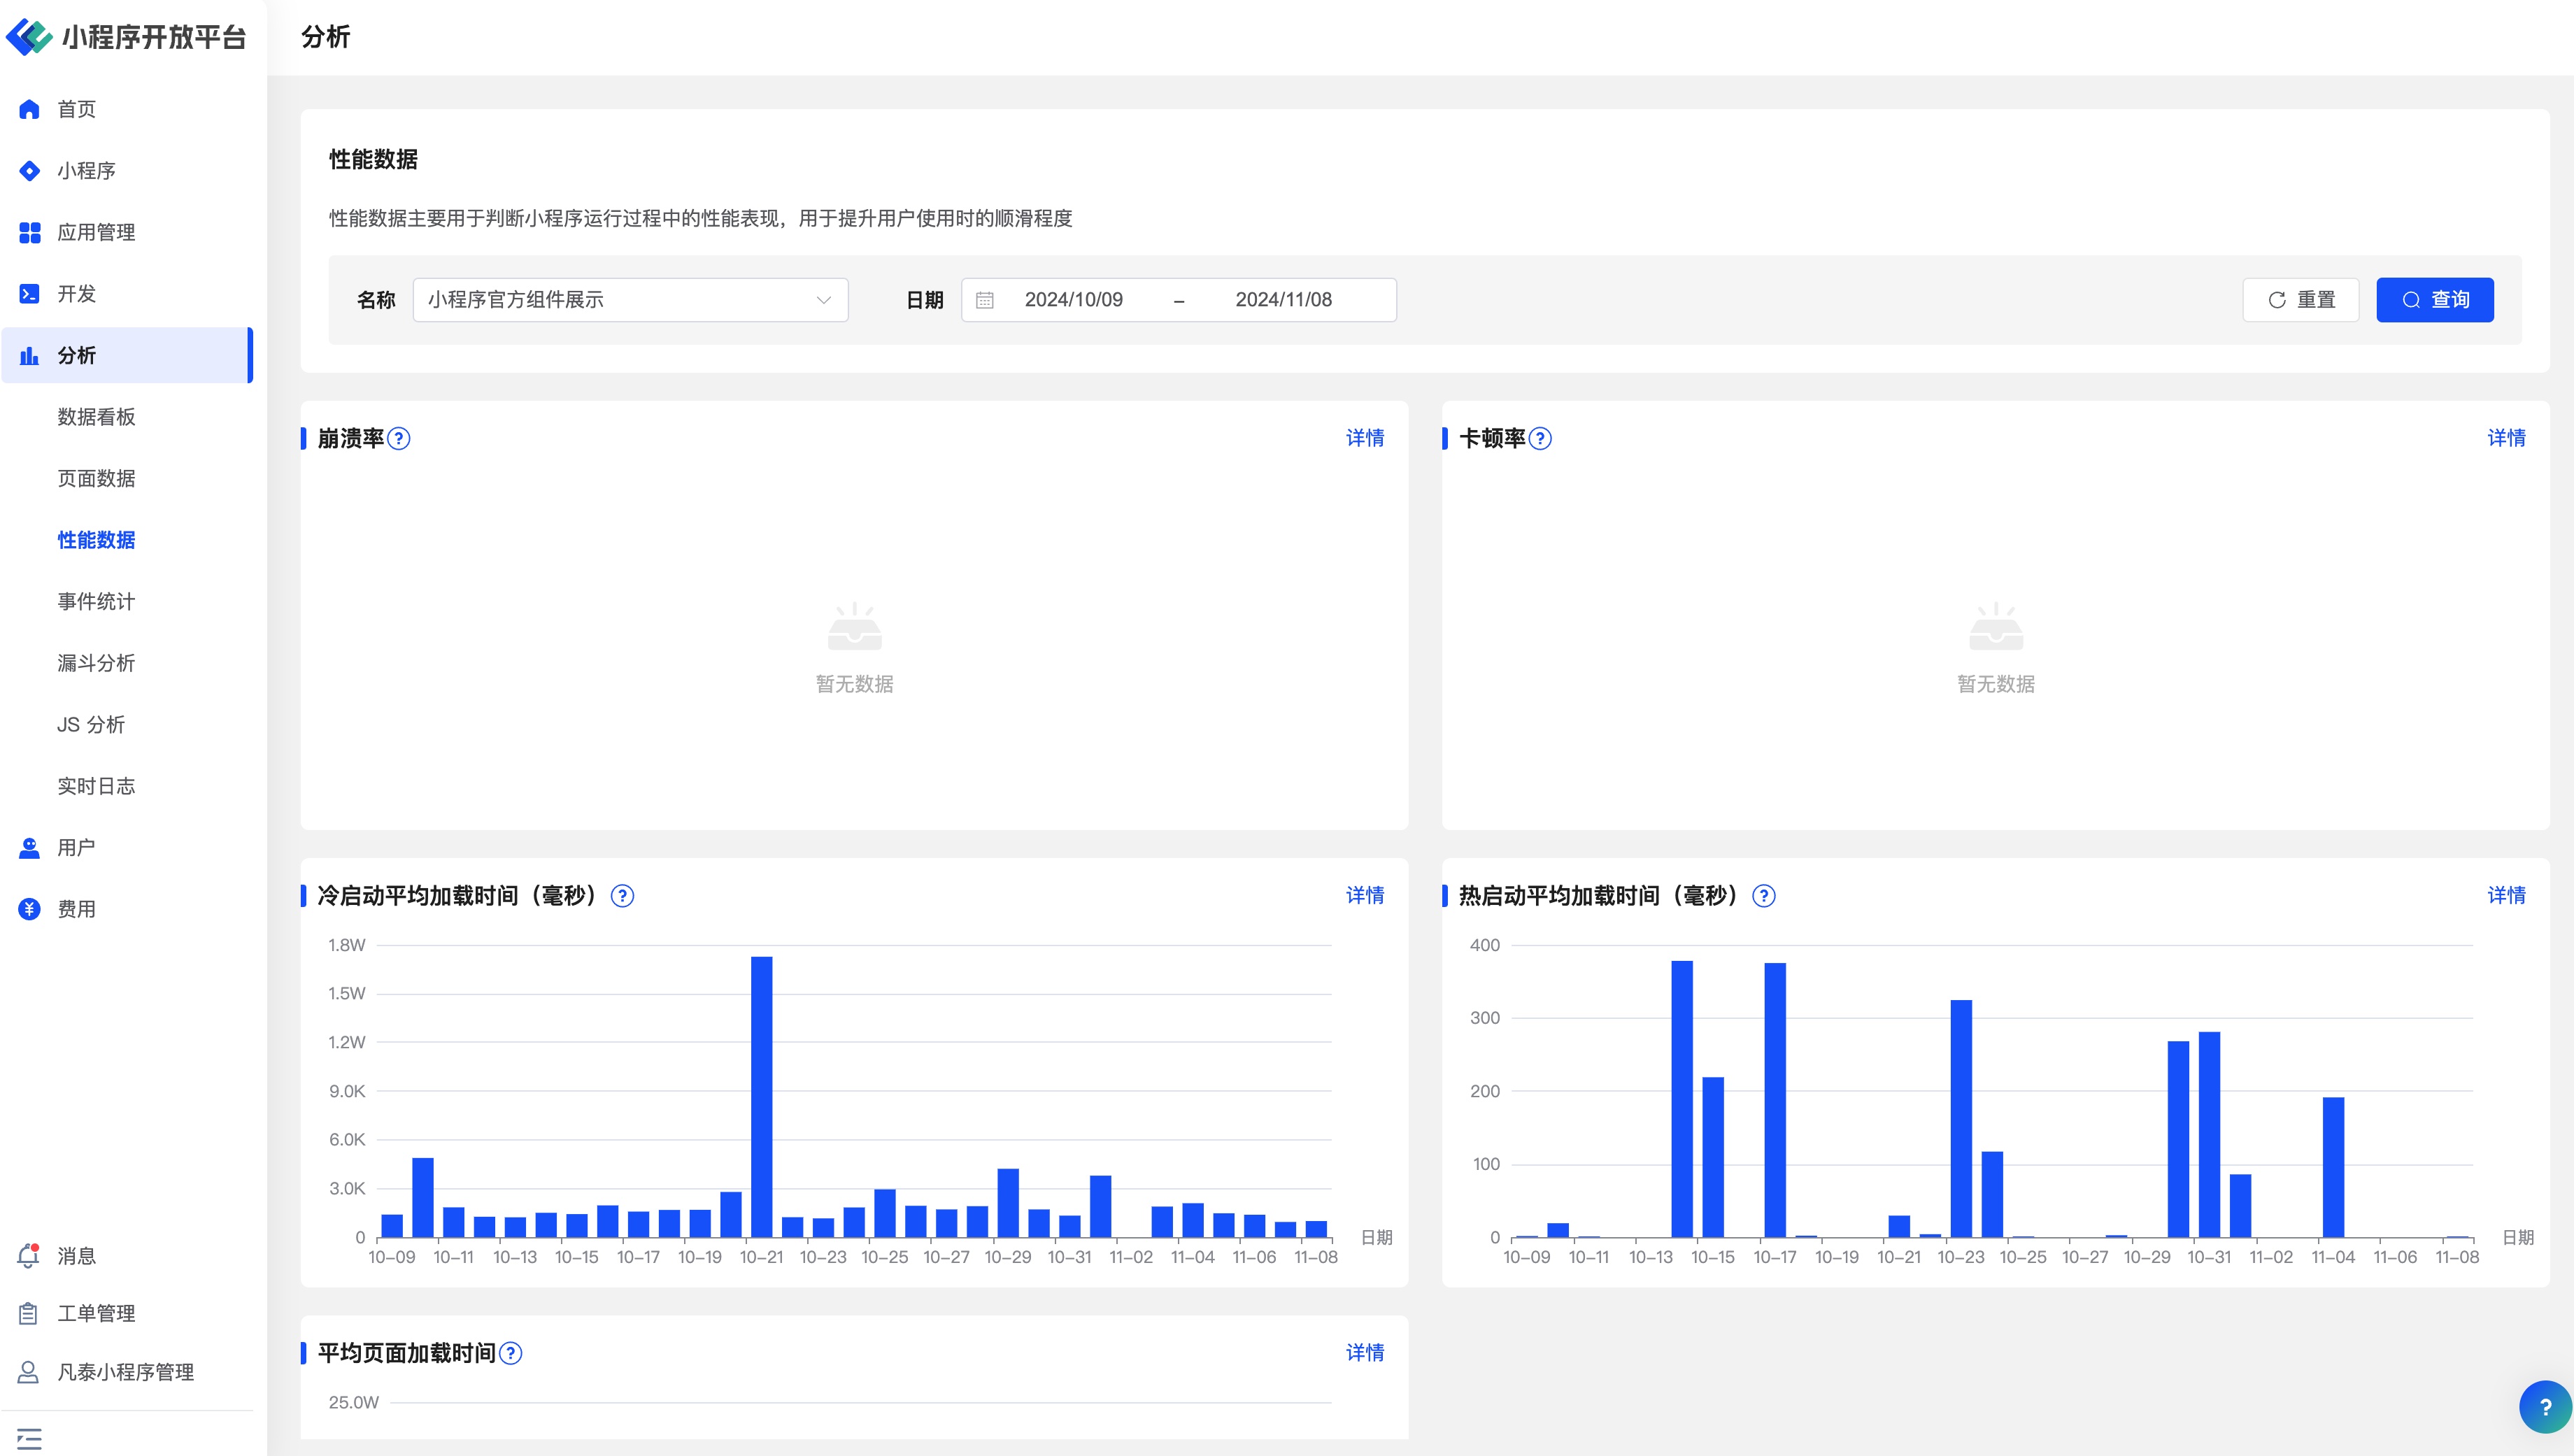Click help icon beside 平均页面加载时间
The image size is (2574, 1456).
click(510, 1353)
